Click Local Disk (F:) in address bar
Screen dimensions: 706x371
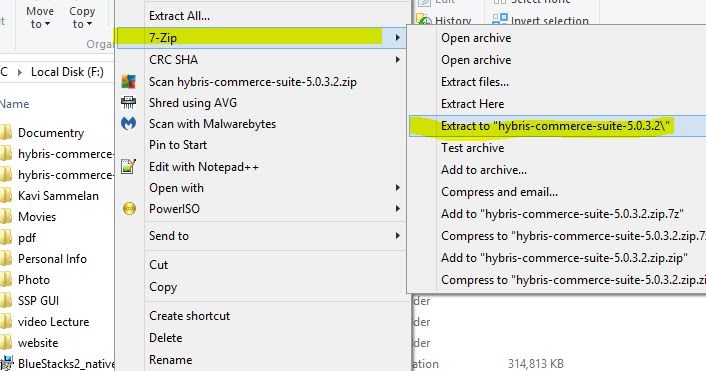pyautogui.click(x=67, y=72)
